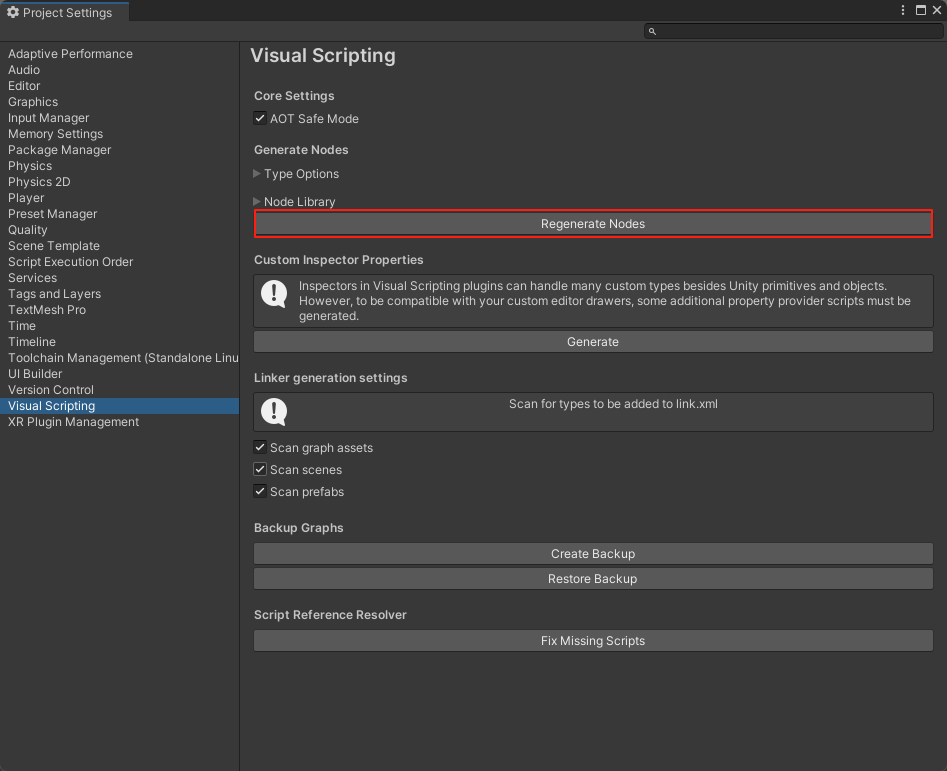Click Script Reference Resolver section label
This screenshot has height=771, width=947.
tap(330, 615)
